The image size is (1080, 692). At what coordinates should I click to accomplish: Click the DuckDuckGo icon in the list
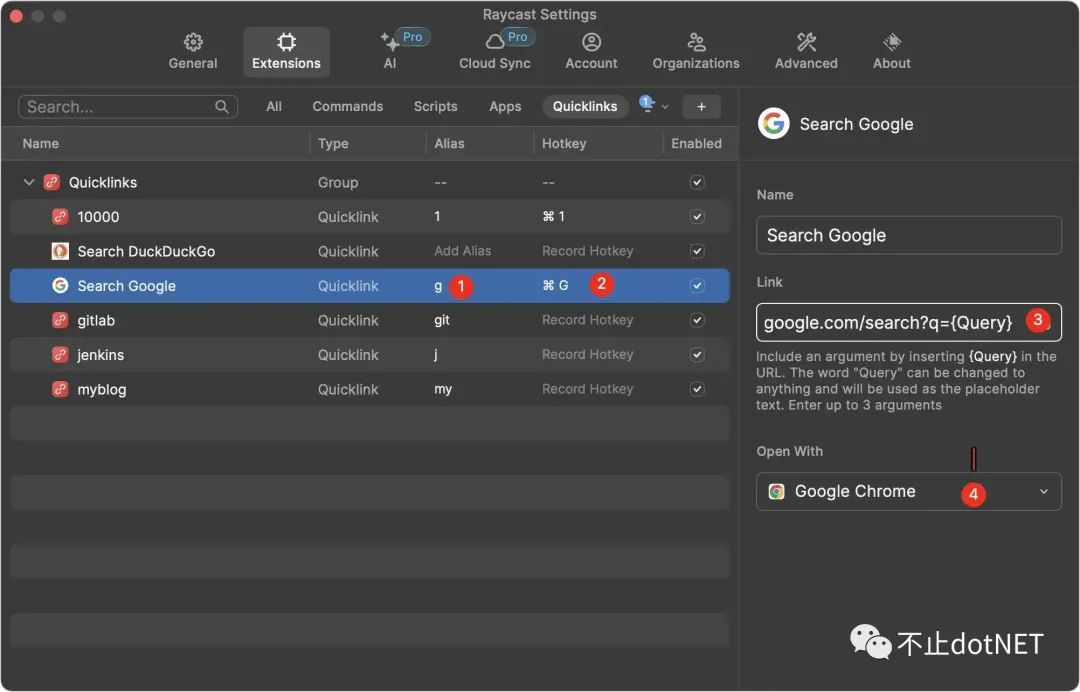click(61, 251)
